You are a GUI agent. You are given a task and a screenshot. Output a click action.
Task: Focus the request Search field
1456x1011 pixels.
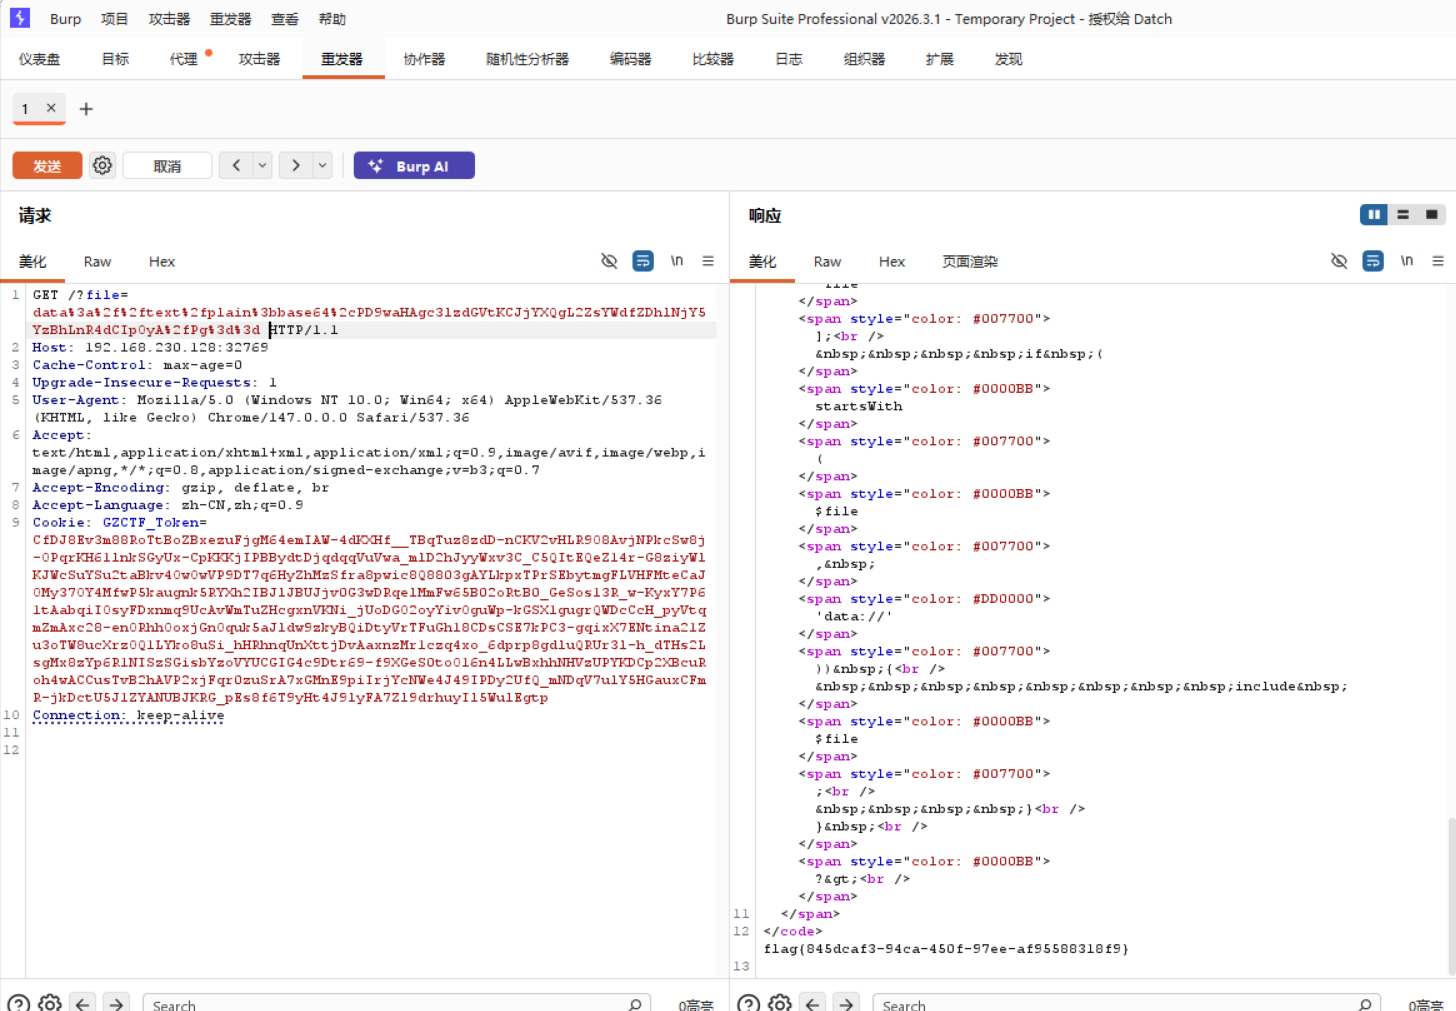(396, 1003)
